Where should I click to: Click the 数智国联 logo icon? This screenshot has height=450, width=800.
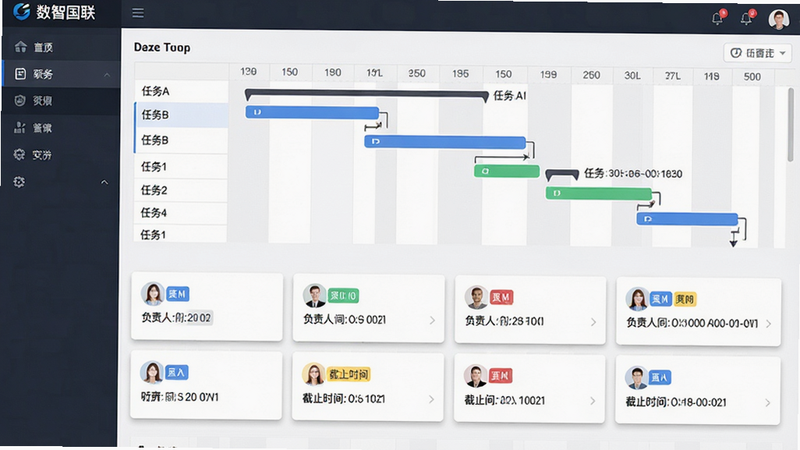(x=21, y=11)
